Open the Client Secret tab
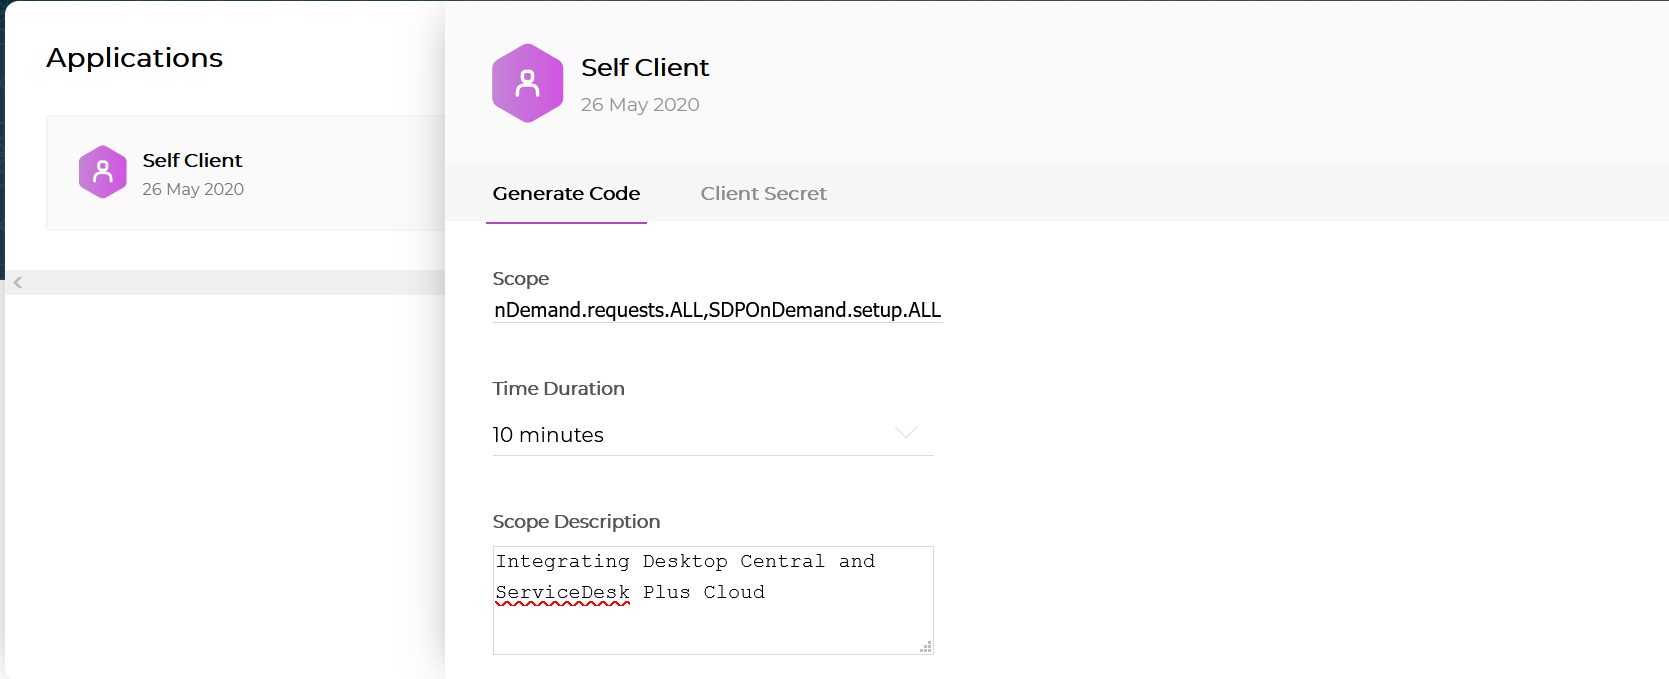Image resolution: width=1669 pixels, height=679 pixels. (x=764, y=194)
